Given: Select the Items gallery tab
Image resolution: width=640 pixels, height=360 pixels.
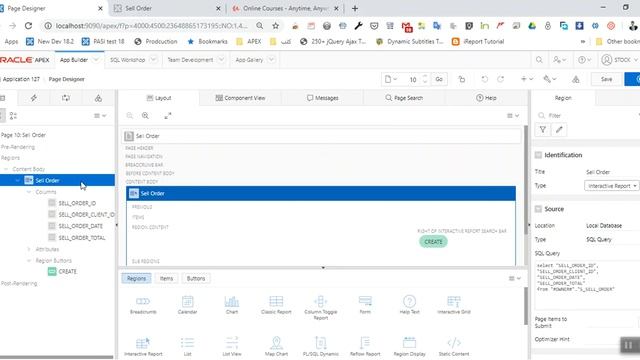Looking at the screenshot, I should click(166, 278).
